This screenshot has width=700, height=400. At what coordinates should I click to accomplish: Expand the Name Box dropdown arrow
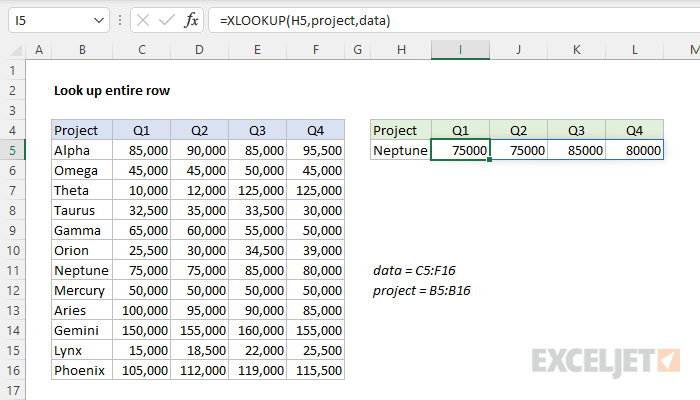pos(99,21)
